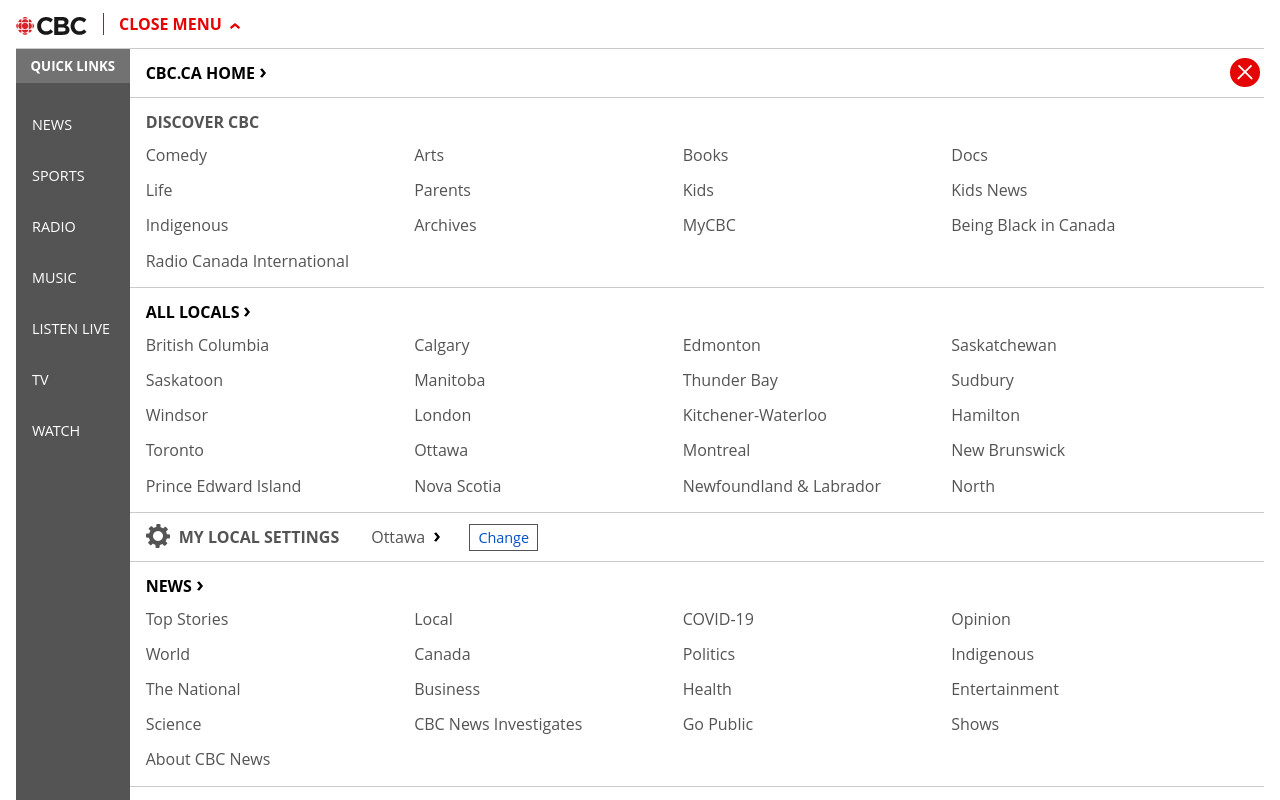Choose Manitoba local
The image size is (1280, 800).
(x=449, y=380)
